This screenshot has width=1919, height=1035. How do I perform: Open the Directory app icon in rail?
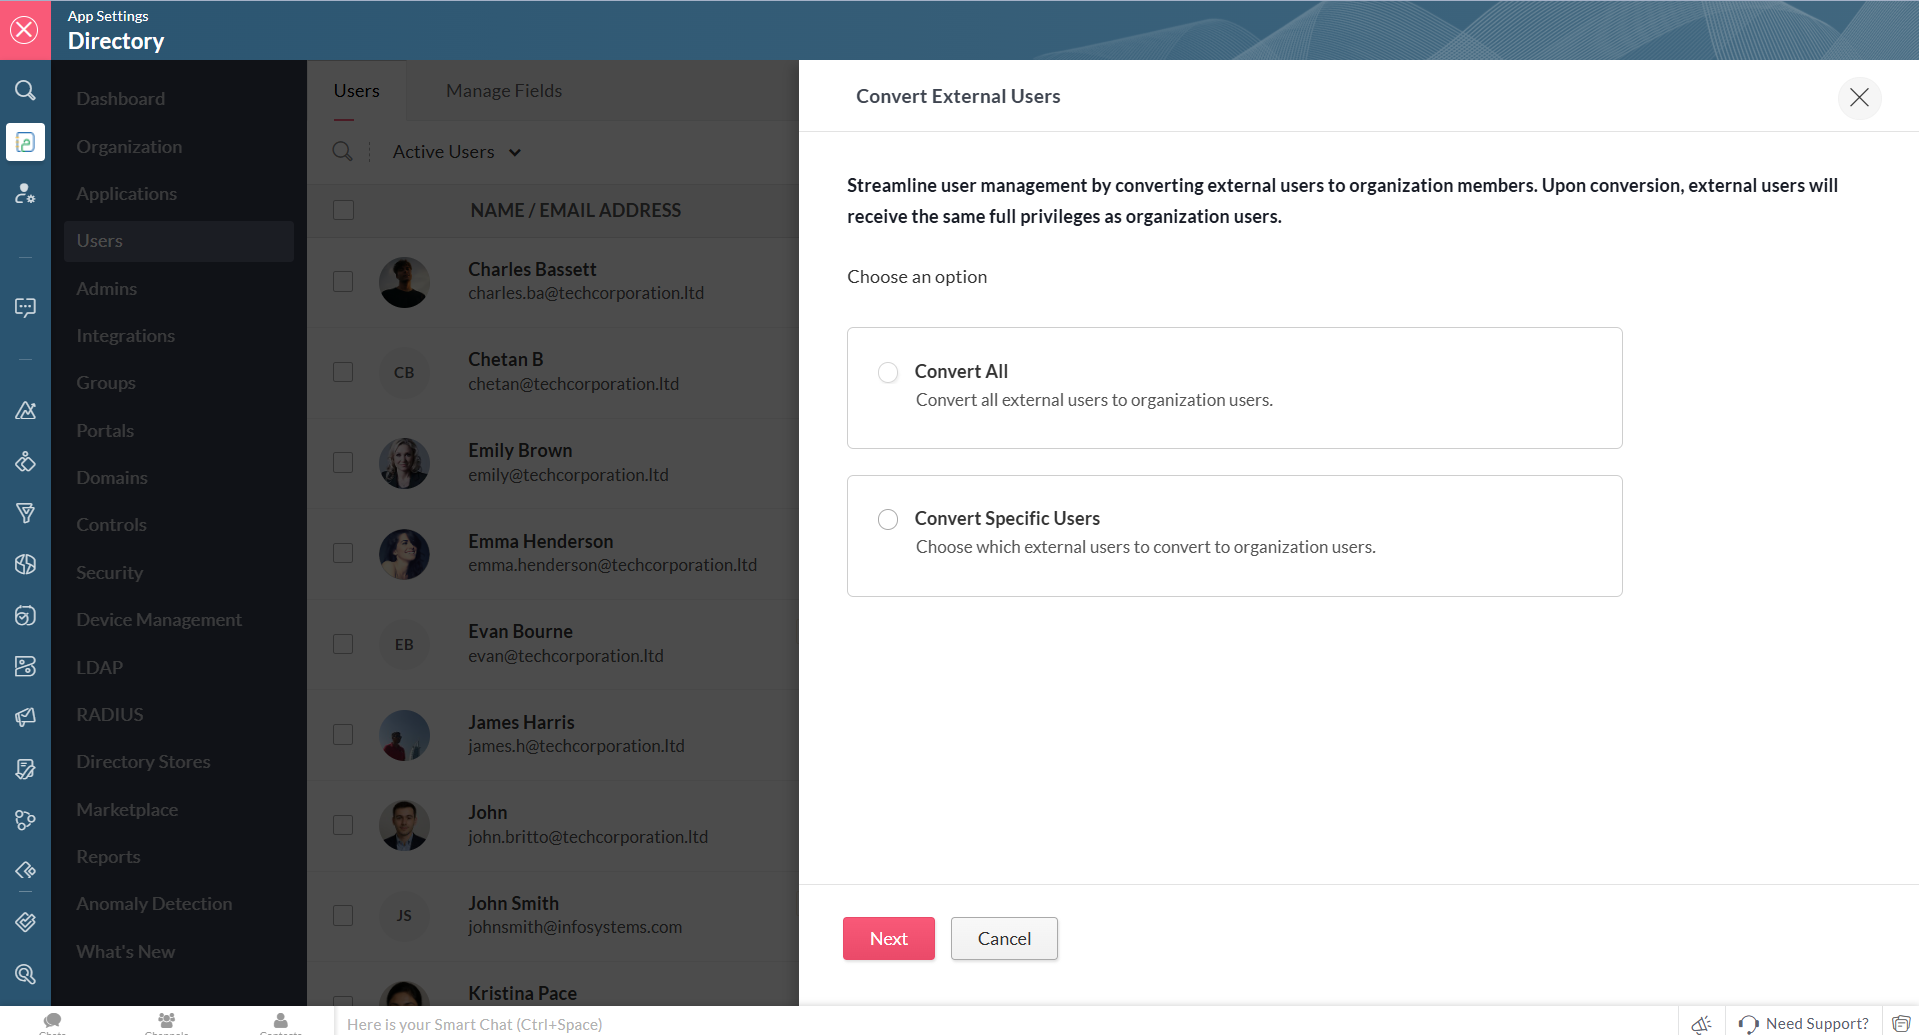25,143
